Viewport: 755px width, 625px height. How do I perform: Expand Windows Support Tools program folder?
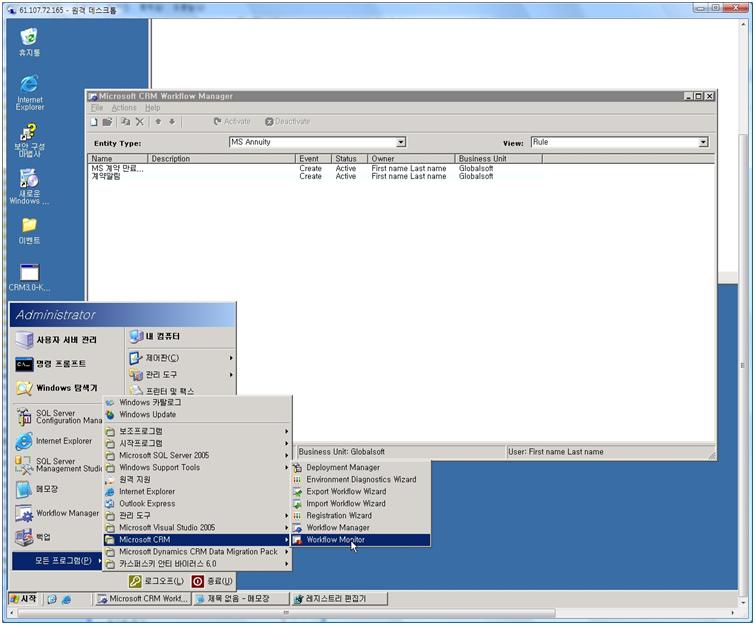pyautogui.click(x=197, y=468)
